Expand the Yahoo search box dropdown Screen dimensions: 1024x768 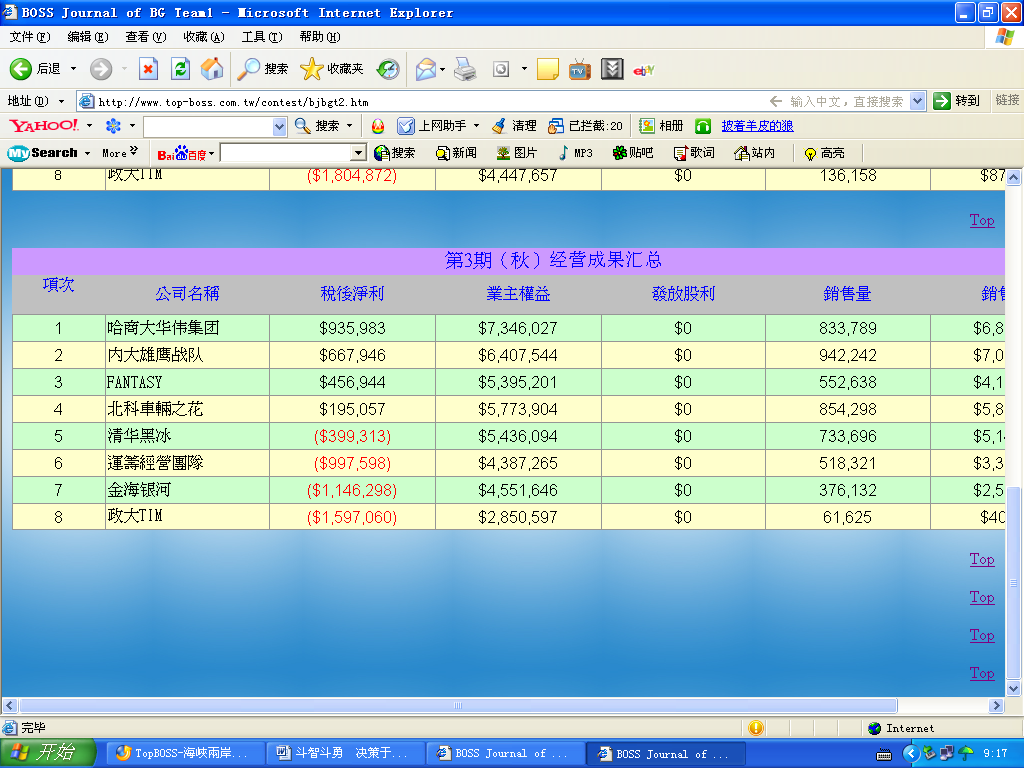tap(280, 127)
